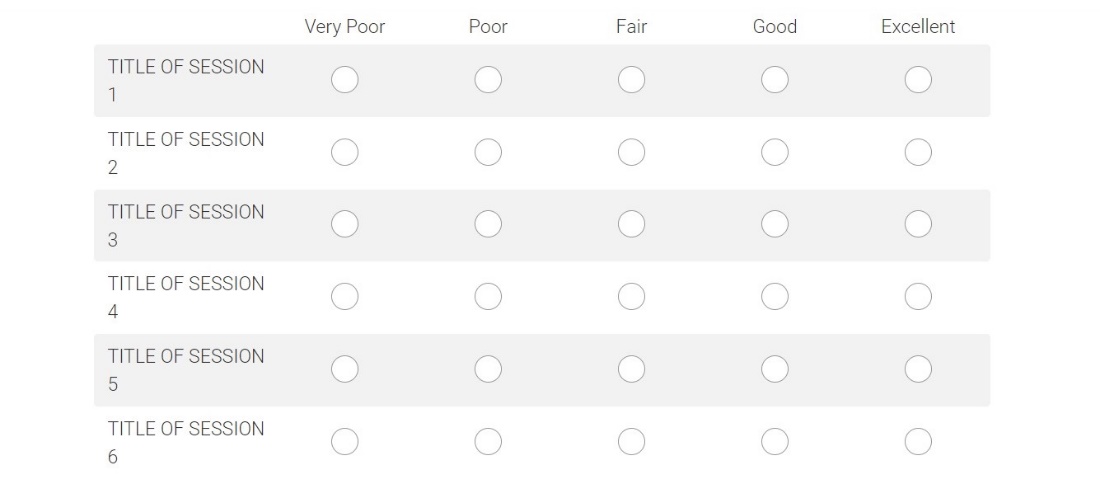Select Good for Session 6
Image resolution: width=1100 pixels, height=498 pixels.
pyautogui.click(x=775, y=441)
